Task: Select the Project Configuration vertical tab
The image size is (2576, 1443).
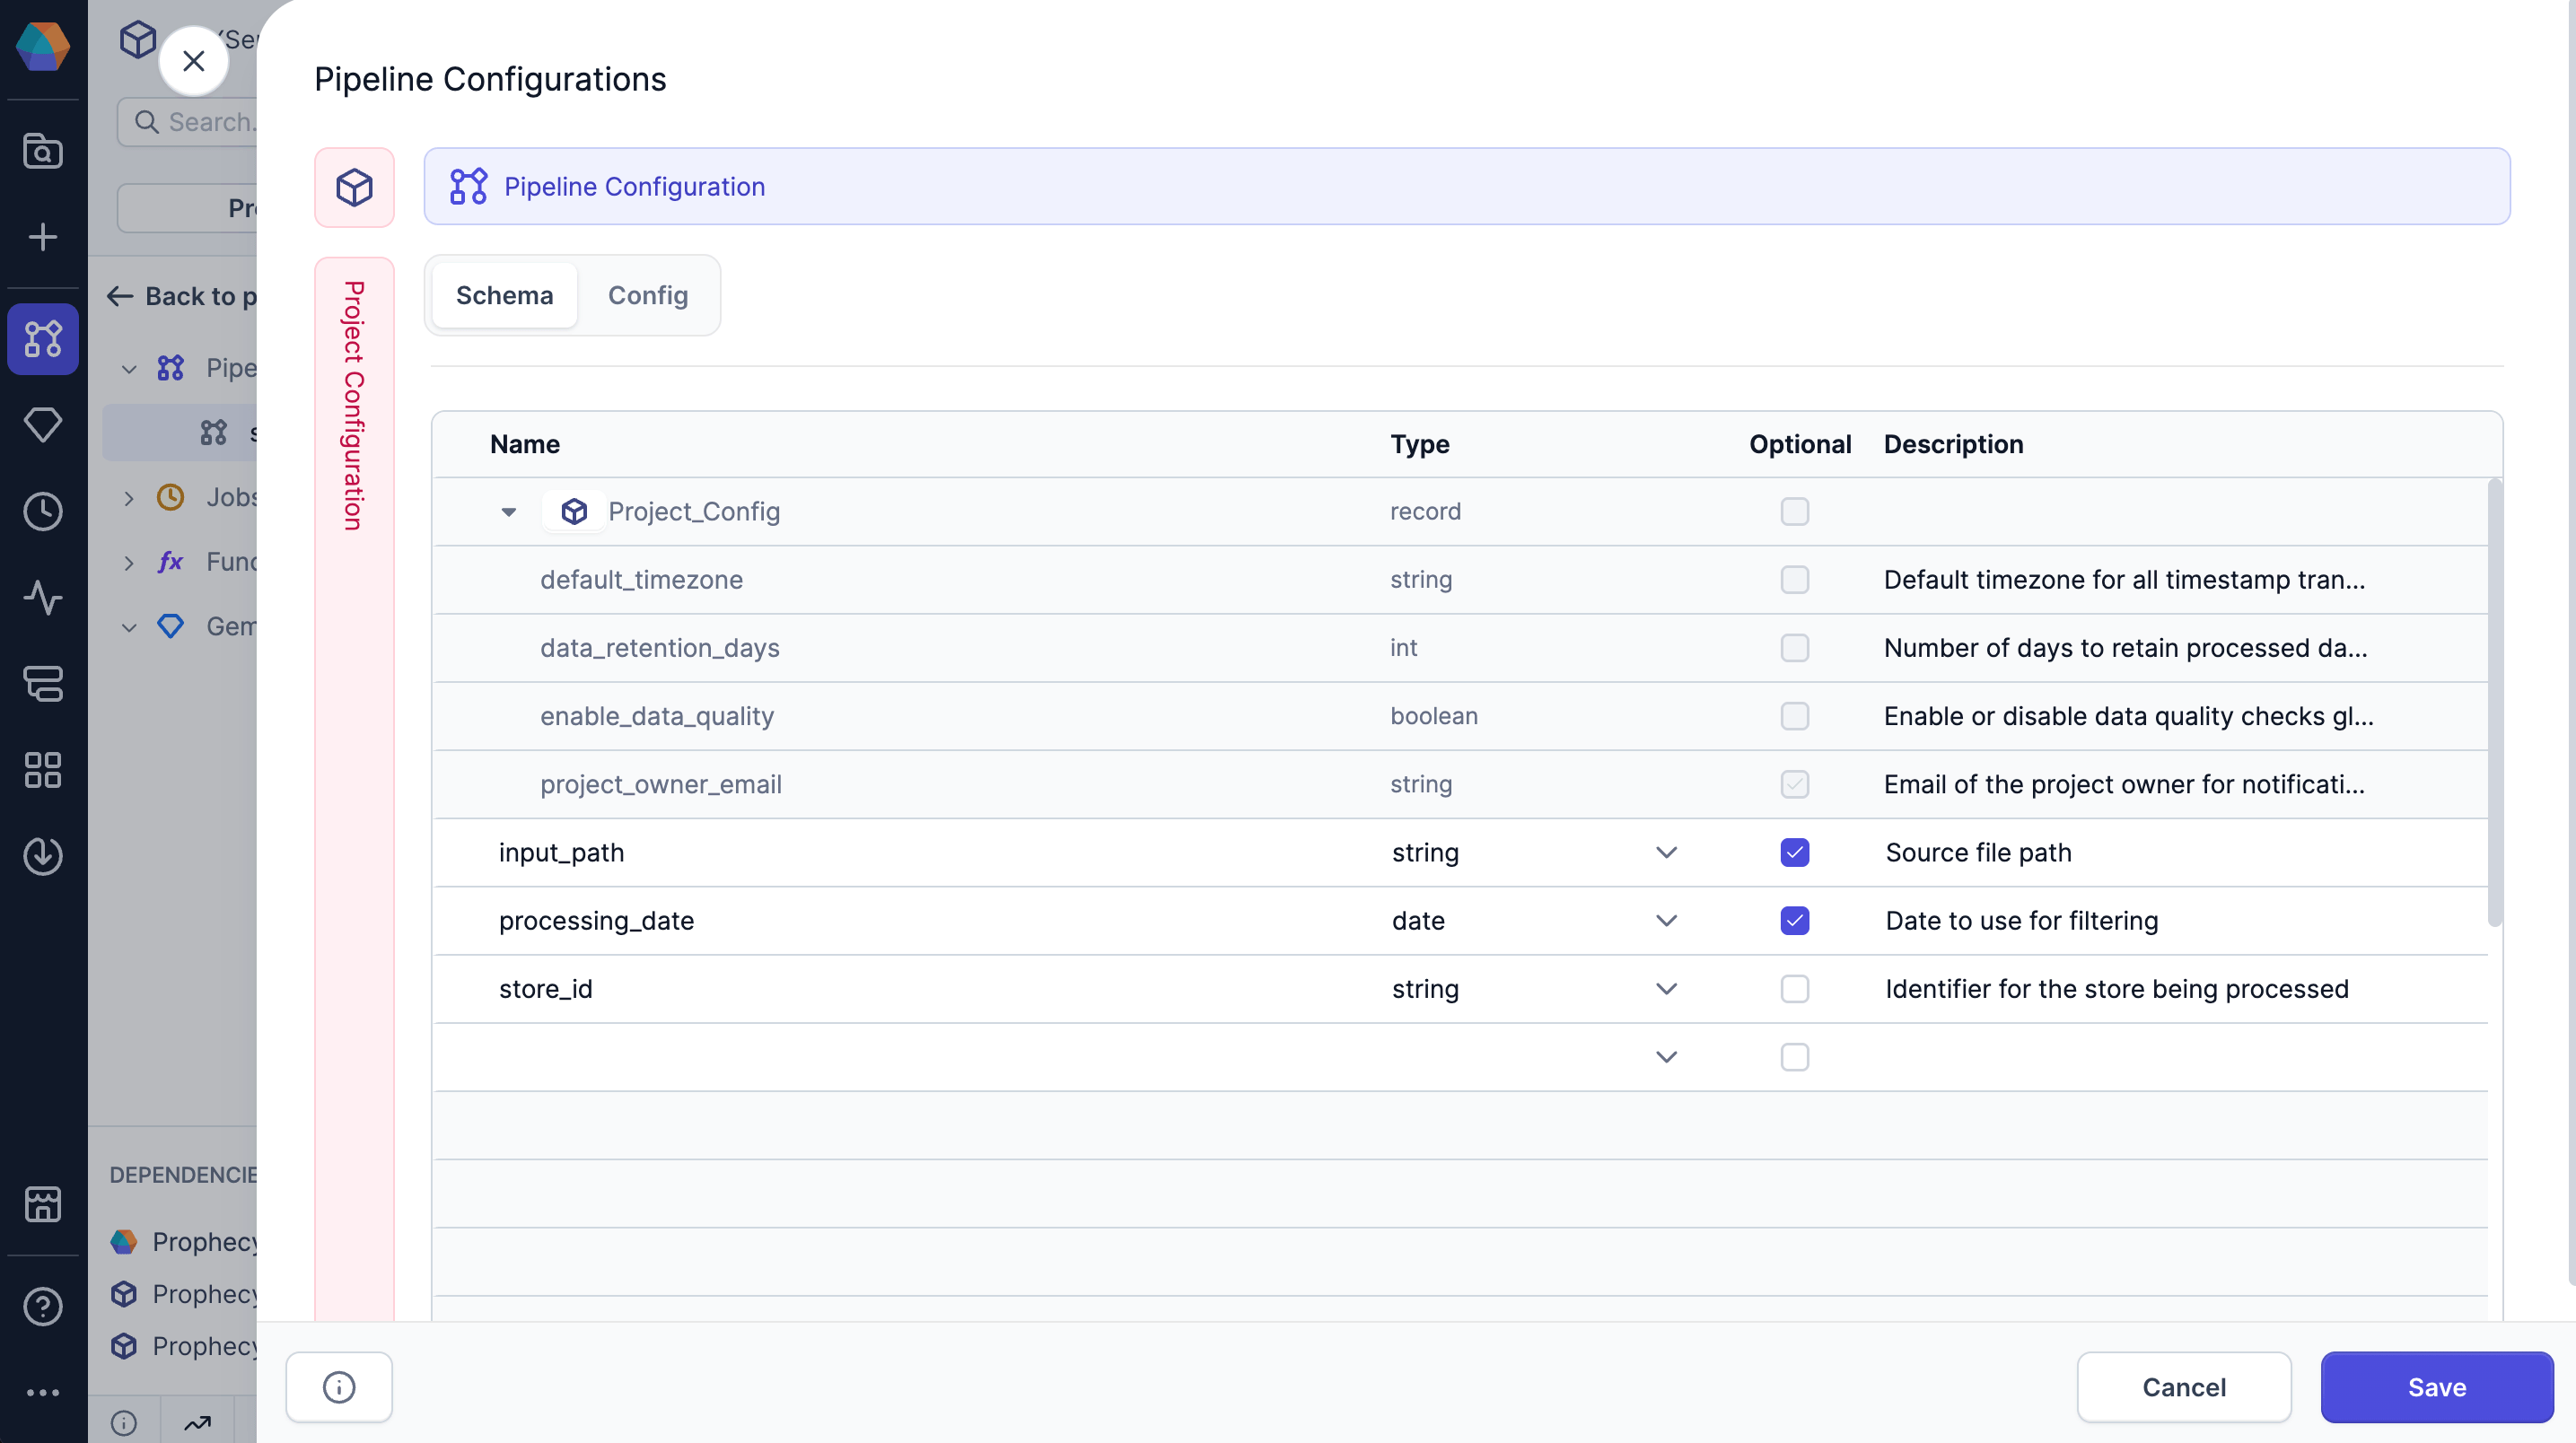Action: 354,405
